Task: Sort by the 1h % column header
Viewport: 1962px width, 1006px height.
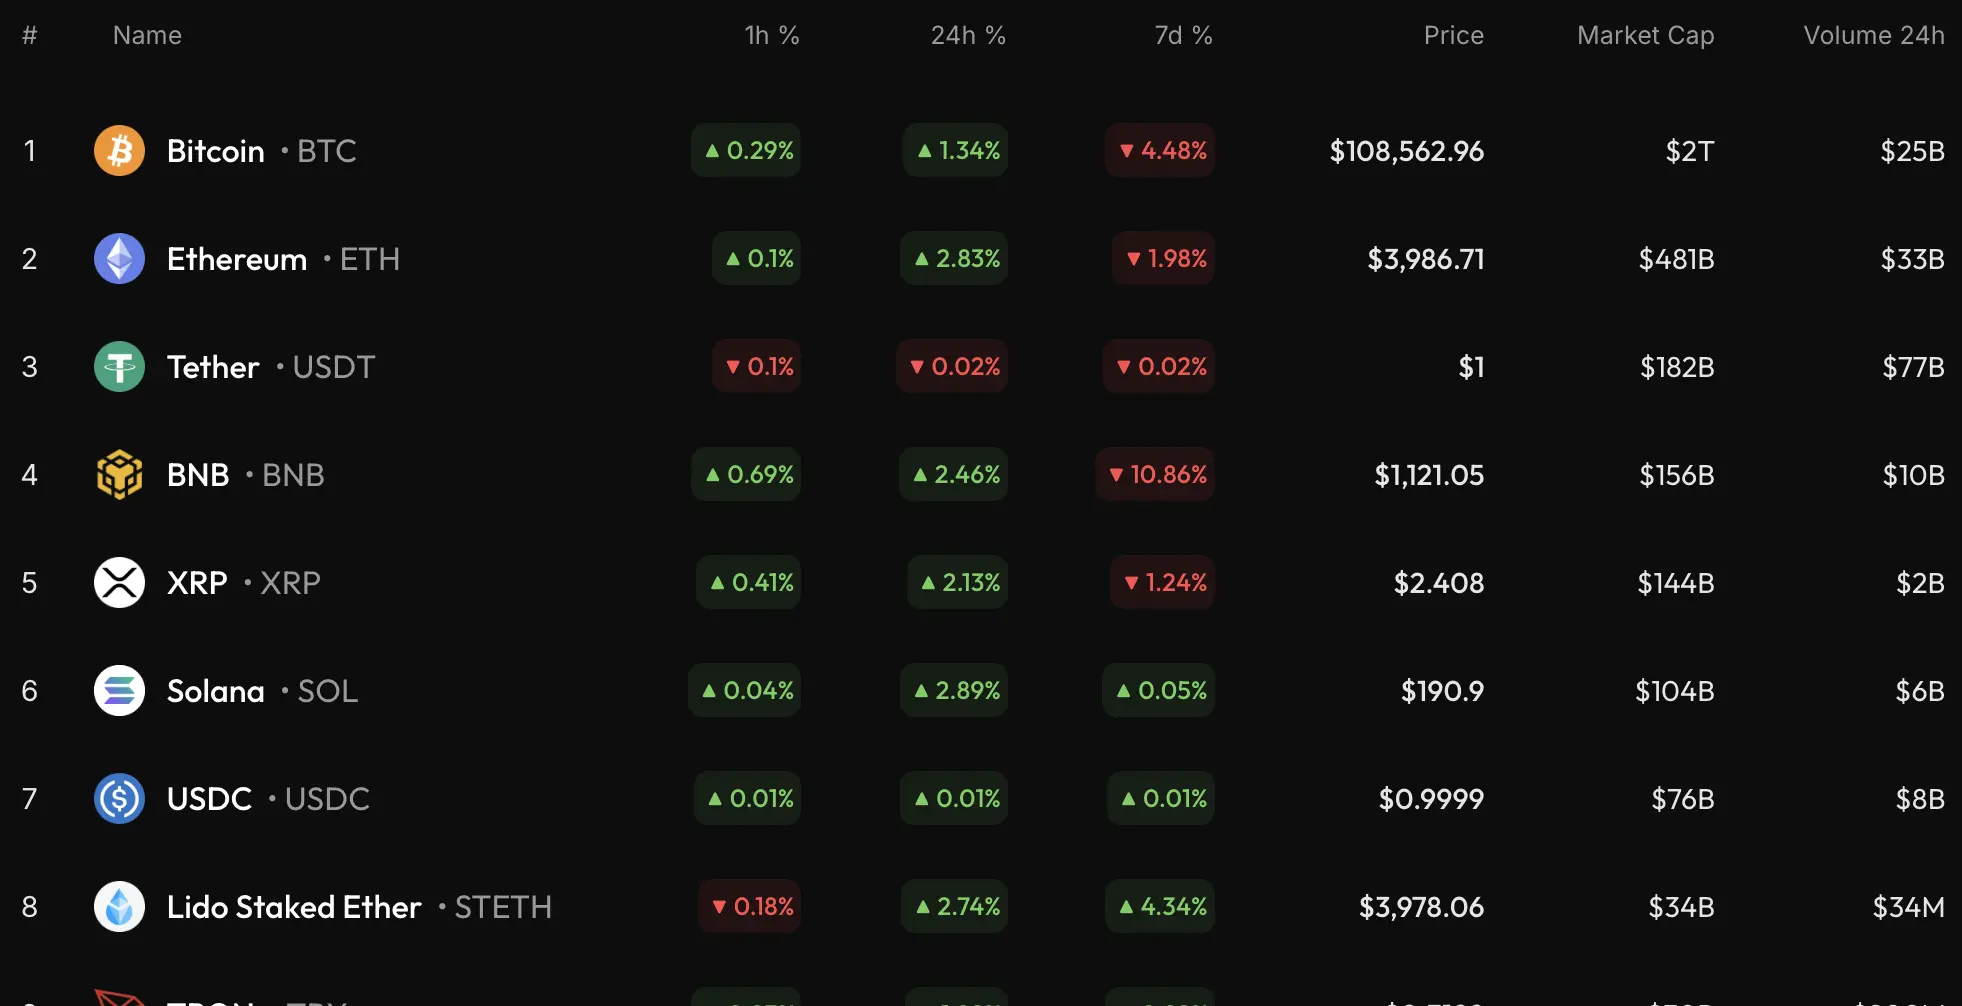Action: click(771, 36)
